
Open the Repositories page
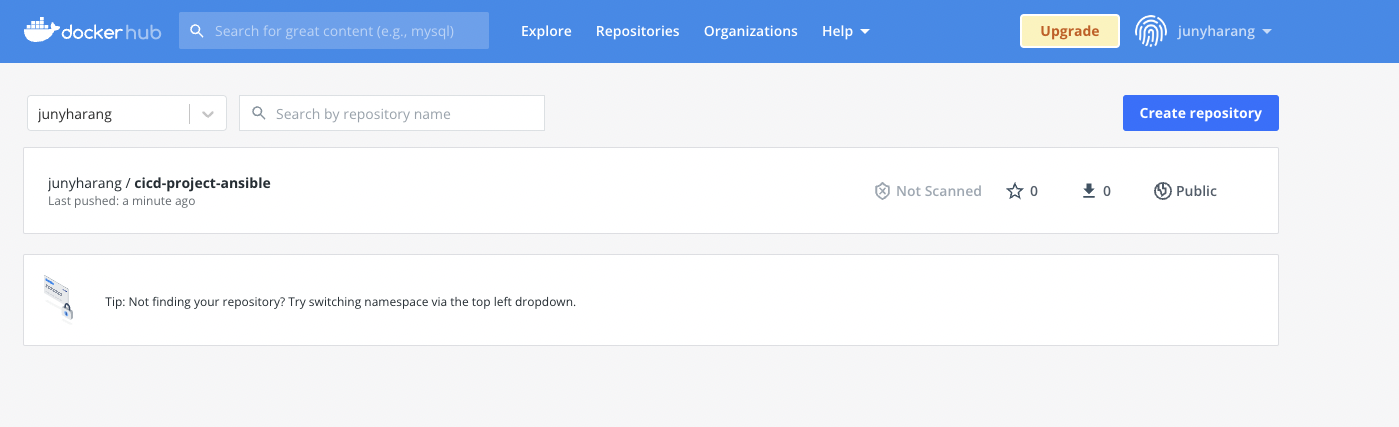click(x=638, y=31)
